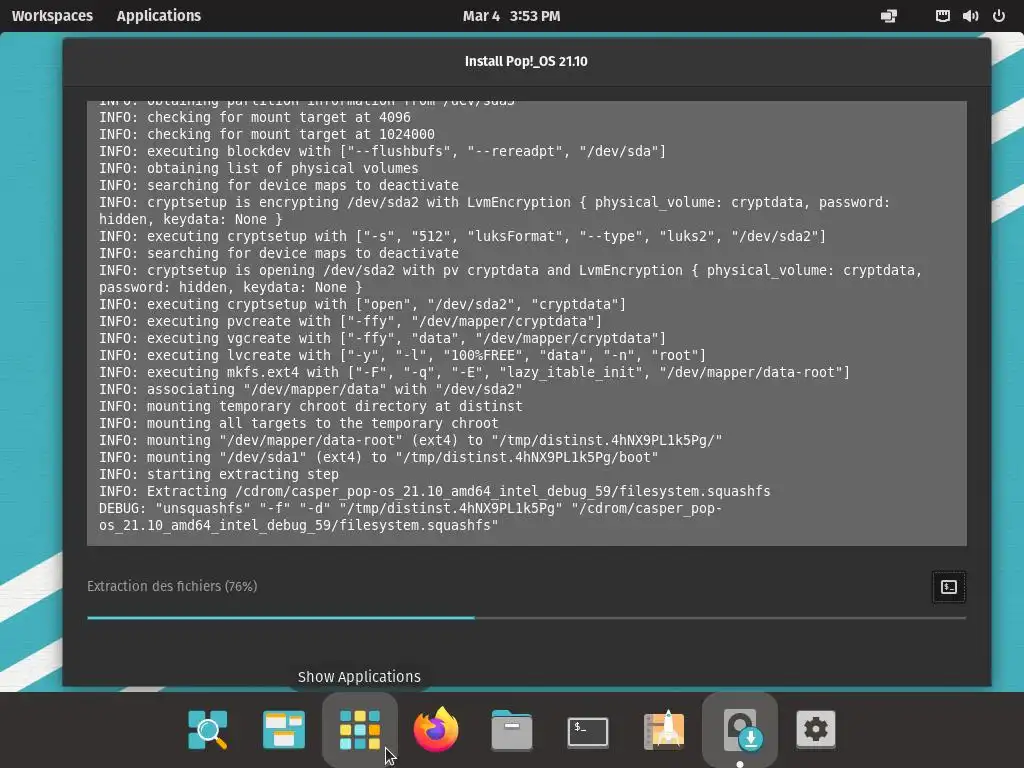Click the display/screen tray icon
This screenshot has width=1024, height=768.
889,16
